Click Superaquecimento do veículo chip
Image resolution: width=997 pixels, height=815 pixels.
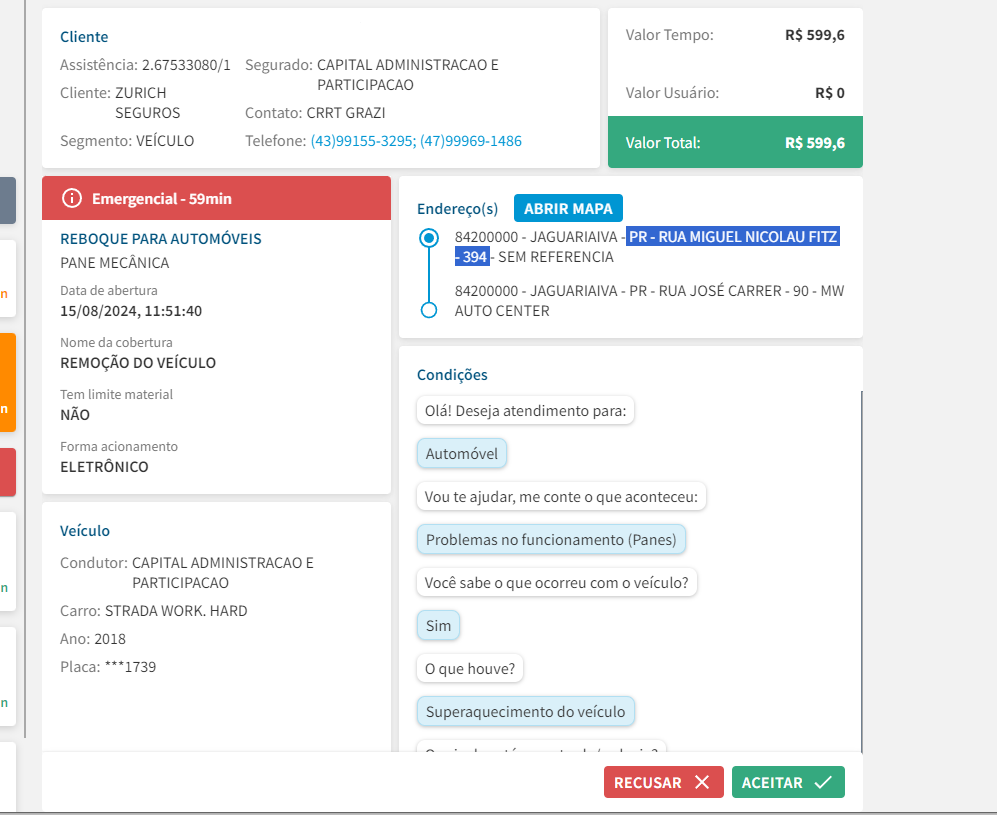pyautogui.click(x=525, y=711)
